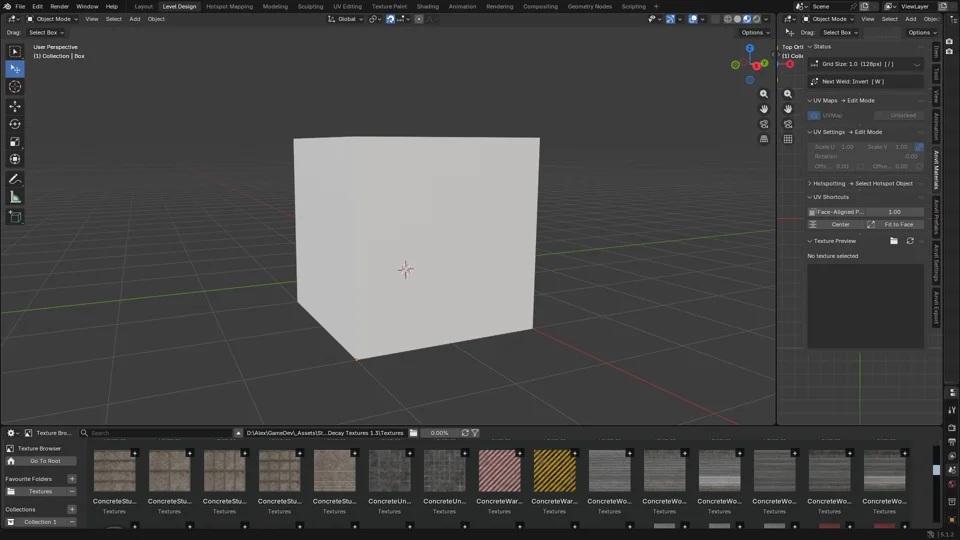This screenshot has width=960, height=540.
Task: Browse folder icon beside texture path
Action: point(413,433)
